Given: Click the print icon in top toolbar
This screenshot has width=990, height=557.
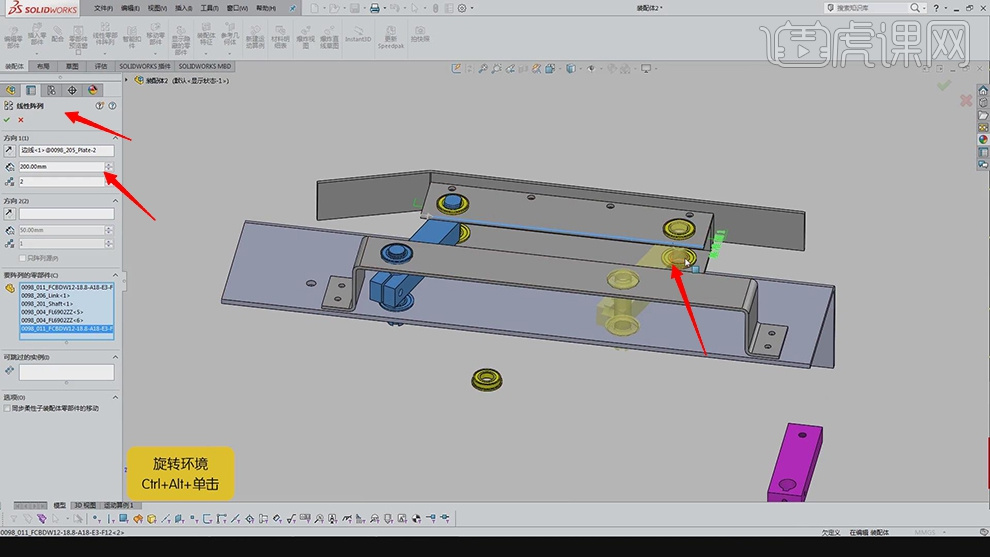Looking at the screenshot, I should tap(374, 8).
